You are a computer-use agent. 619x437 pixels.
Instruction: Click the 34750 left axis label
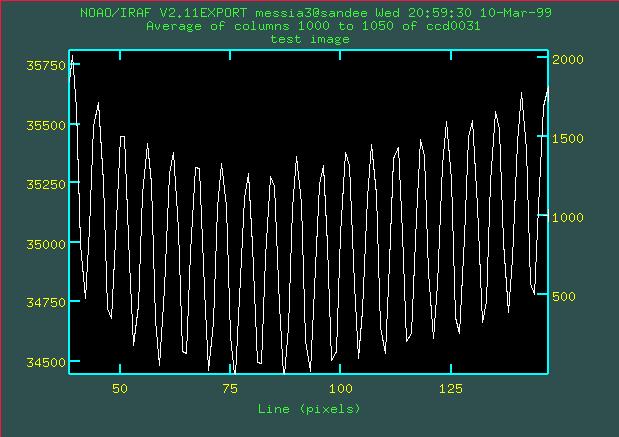(46, 303)
